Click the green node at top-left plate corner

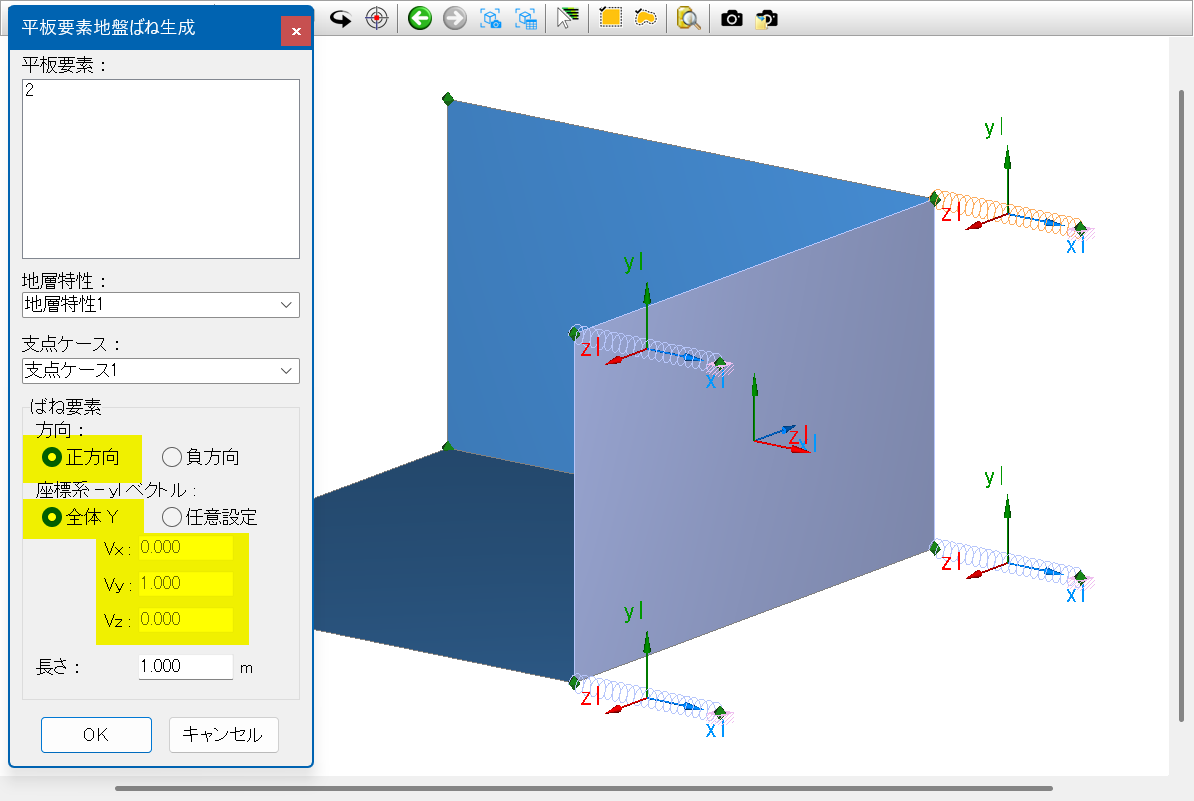(x=448, y=98)
